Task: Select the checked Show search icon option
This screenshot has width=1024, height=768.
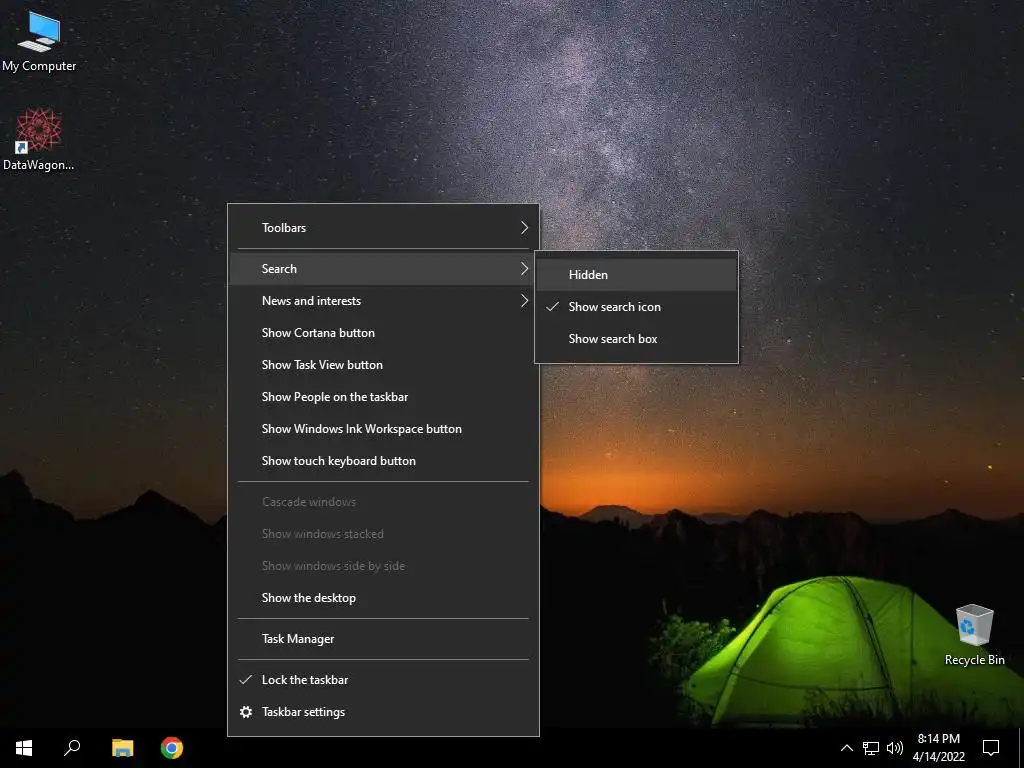Action: 637,307
